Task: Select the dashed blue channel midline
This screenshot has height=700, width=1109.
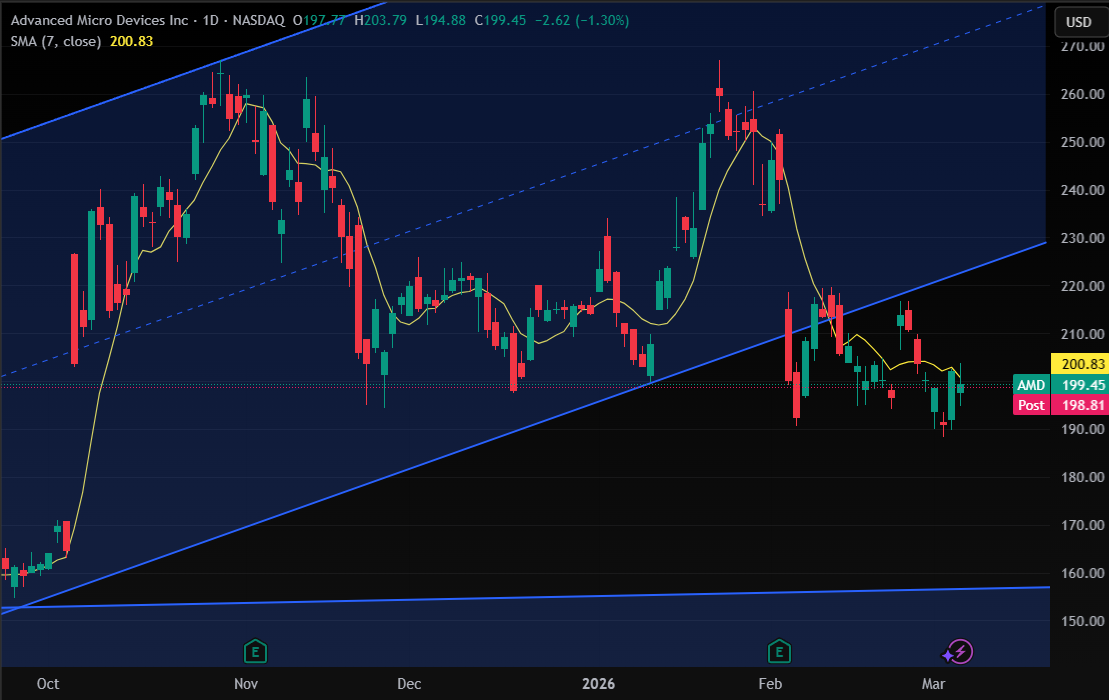Action: (x=523, y=191)
